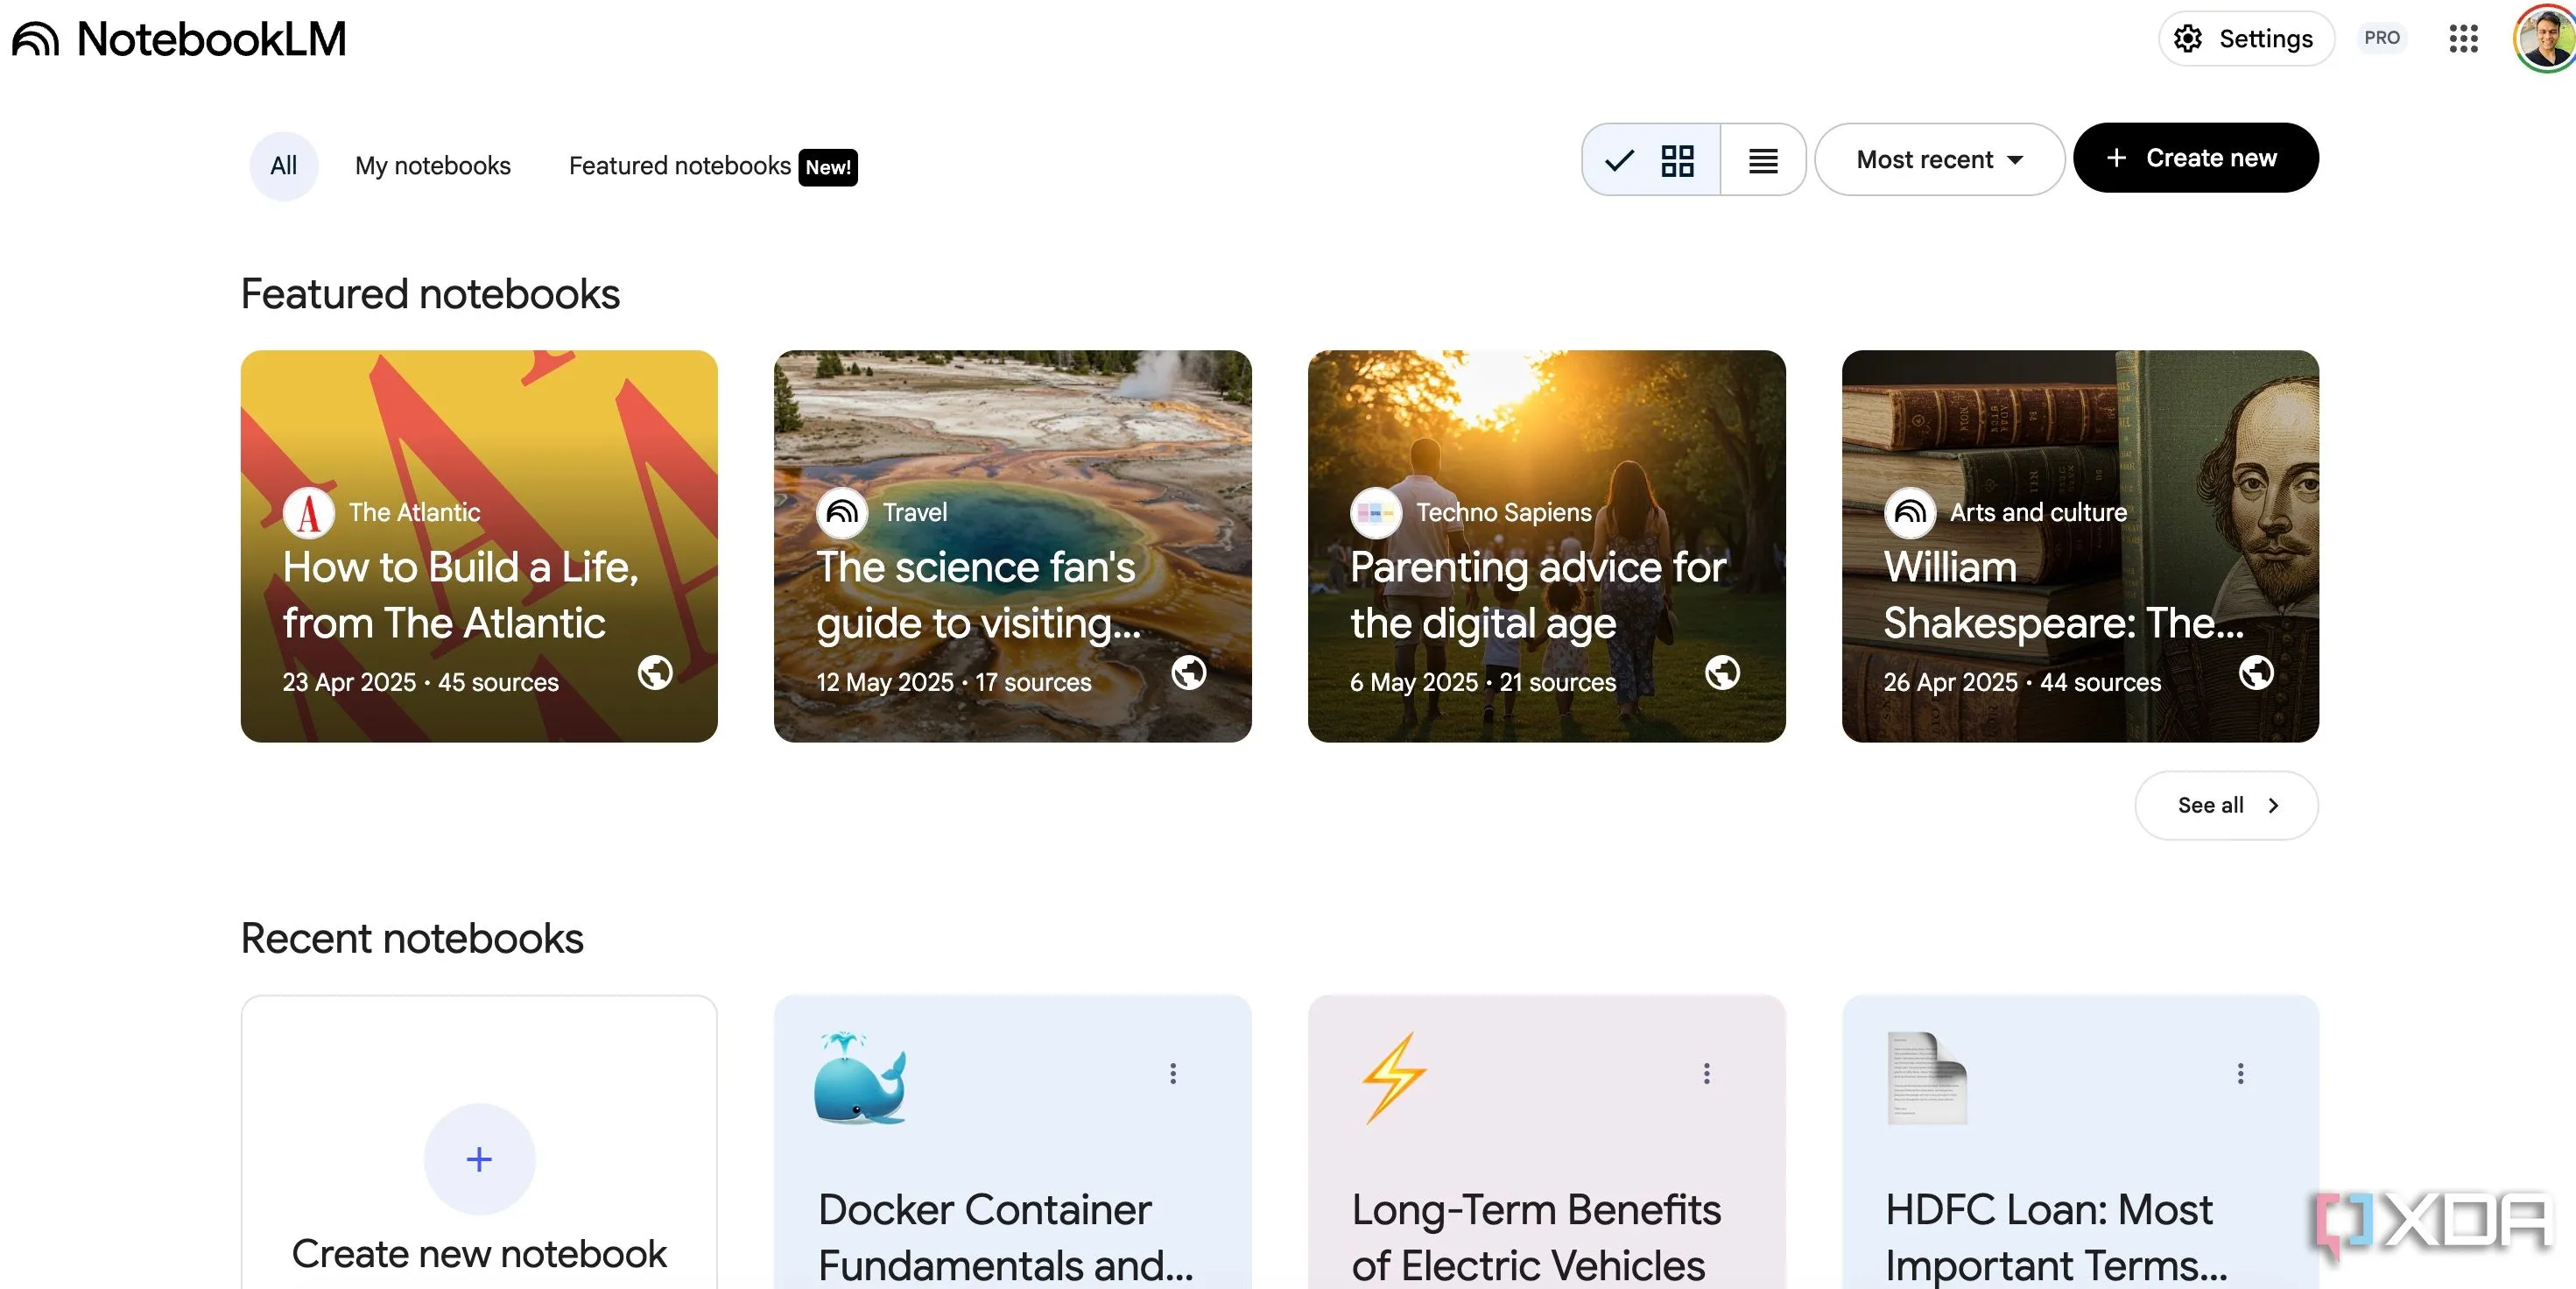The height and width of the screenshot is (1289, 2576).
Task: Click plus icon in Create new button
Action: click(2116, 158)
